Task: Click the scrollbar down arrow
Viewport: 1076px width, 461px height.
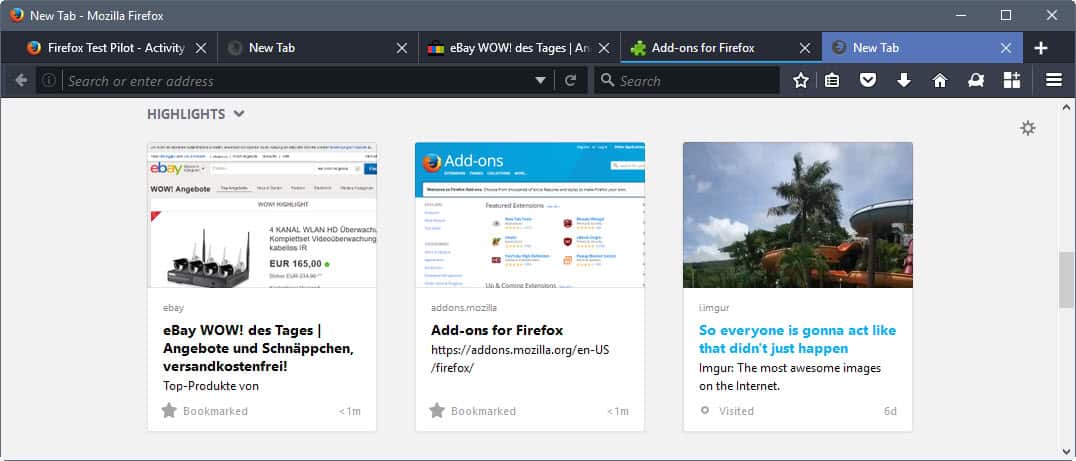Action: coord(1066,451)
